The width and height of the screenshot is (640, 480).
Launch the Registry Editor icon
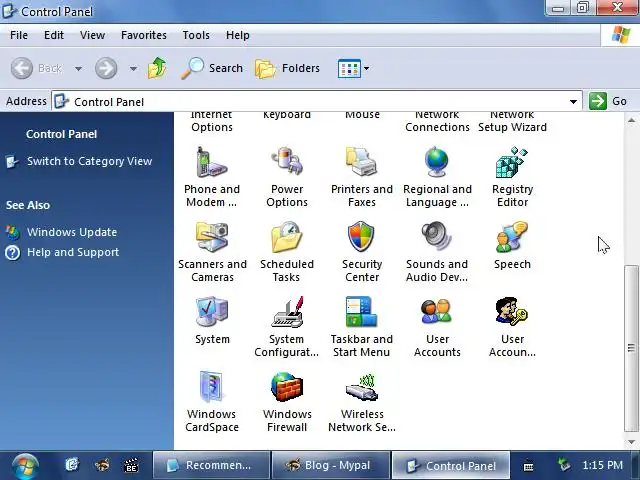512,162
